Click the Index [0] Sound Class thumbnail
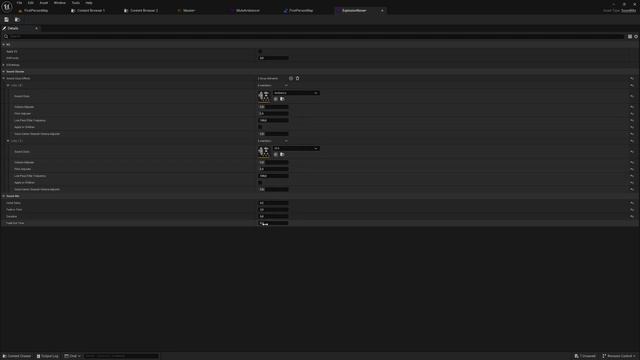Image resolution: width=640 pixels, height=360 pixels. pos(264,96)
